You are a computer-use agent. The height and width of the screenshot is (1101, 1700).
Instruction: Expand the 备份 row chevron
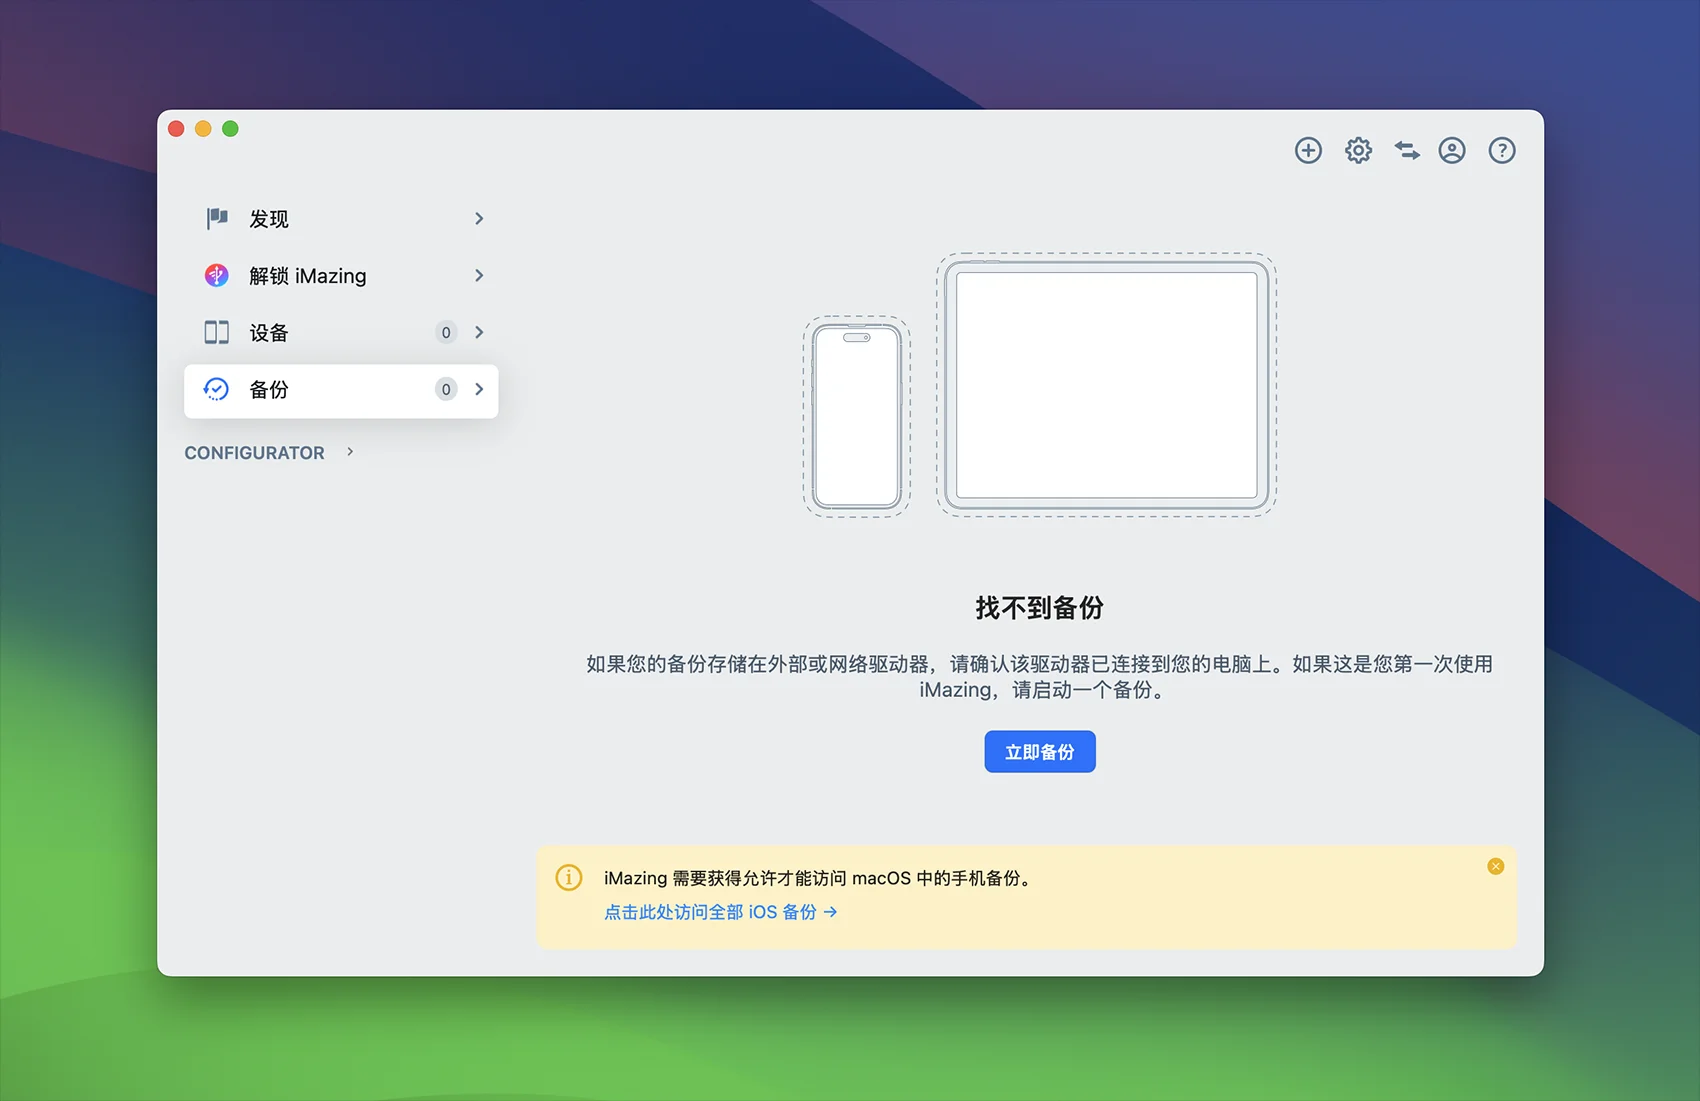[479, 389]
